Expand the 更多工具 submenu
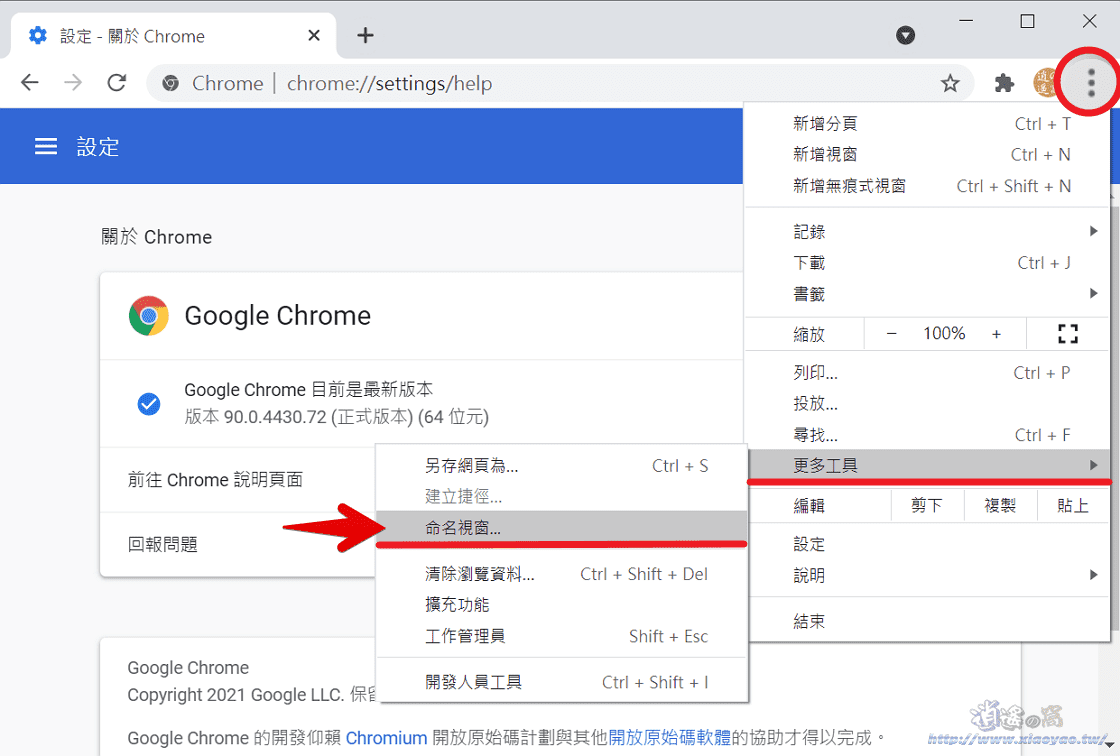Viewport: 1120px width, 756px height. click(927, 466)
